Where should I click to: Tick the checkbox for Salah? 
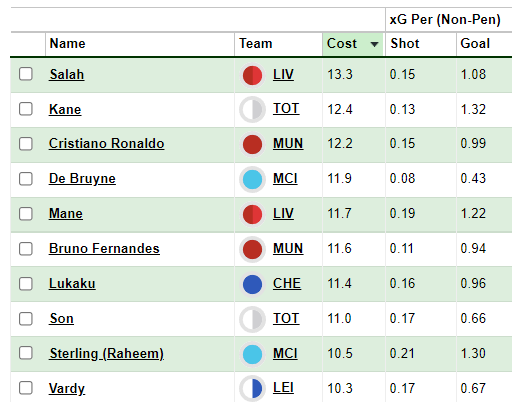click(26, 74)
